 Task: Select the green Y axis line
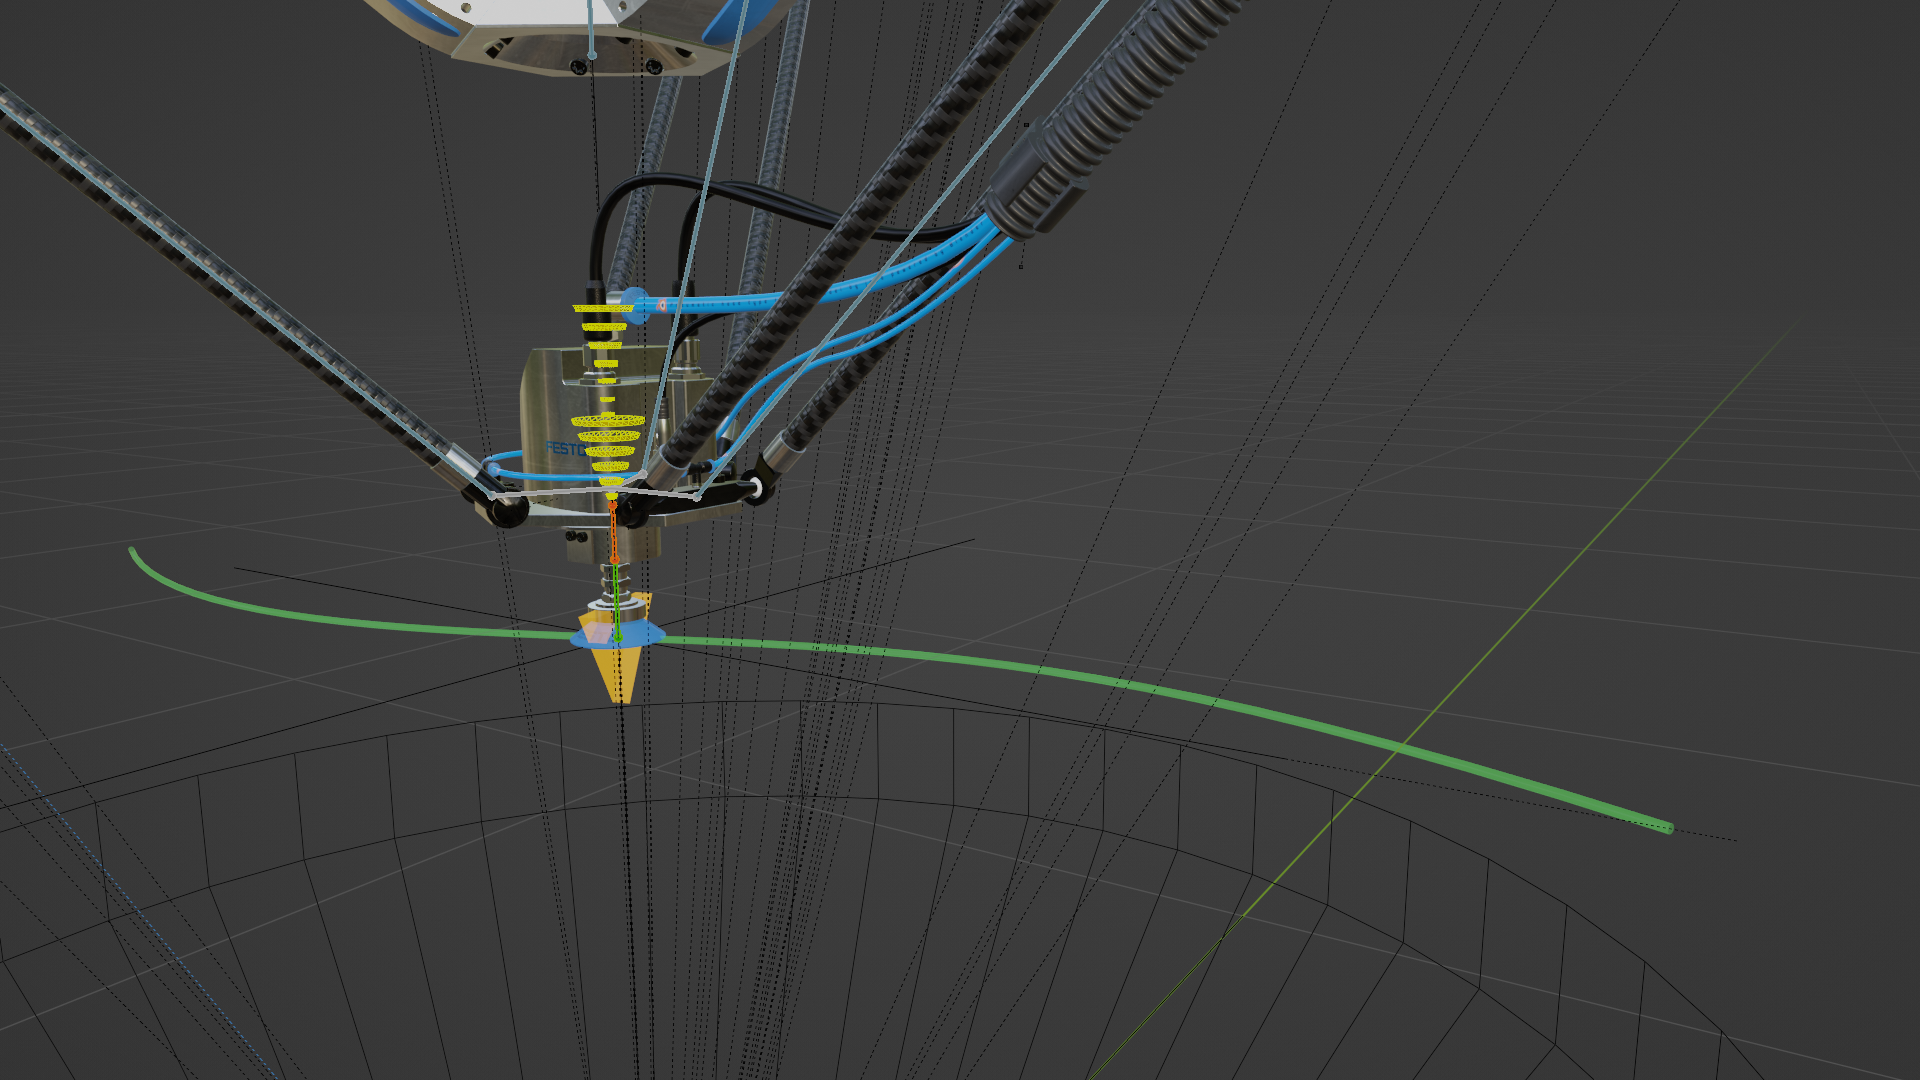point(1500,640)
